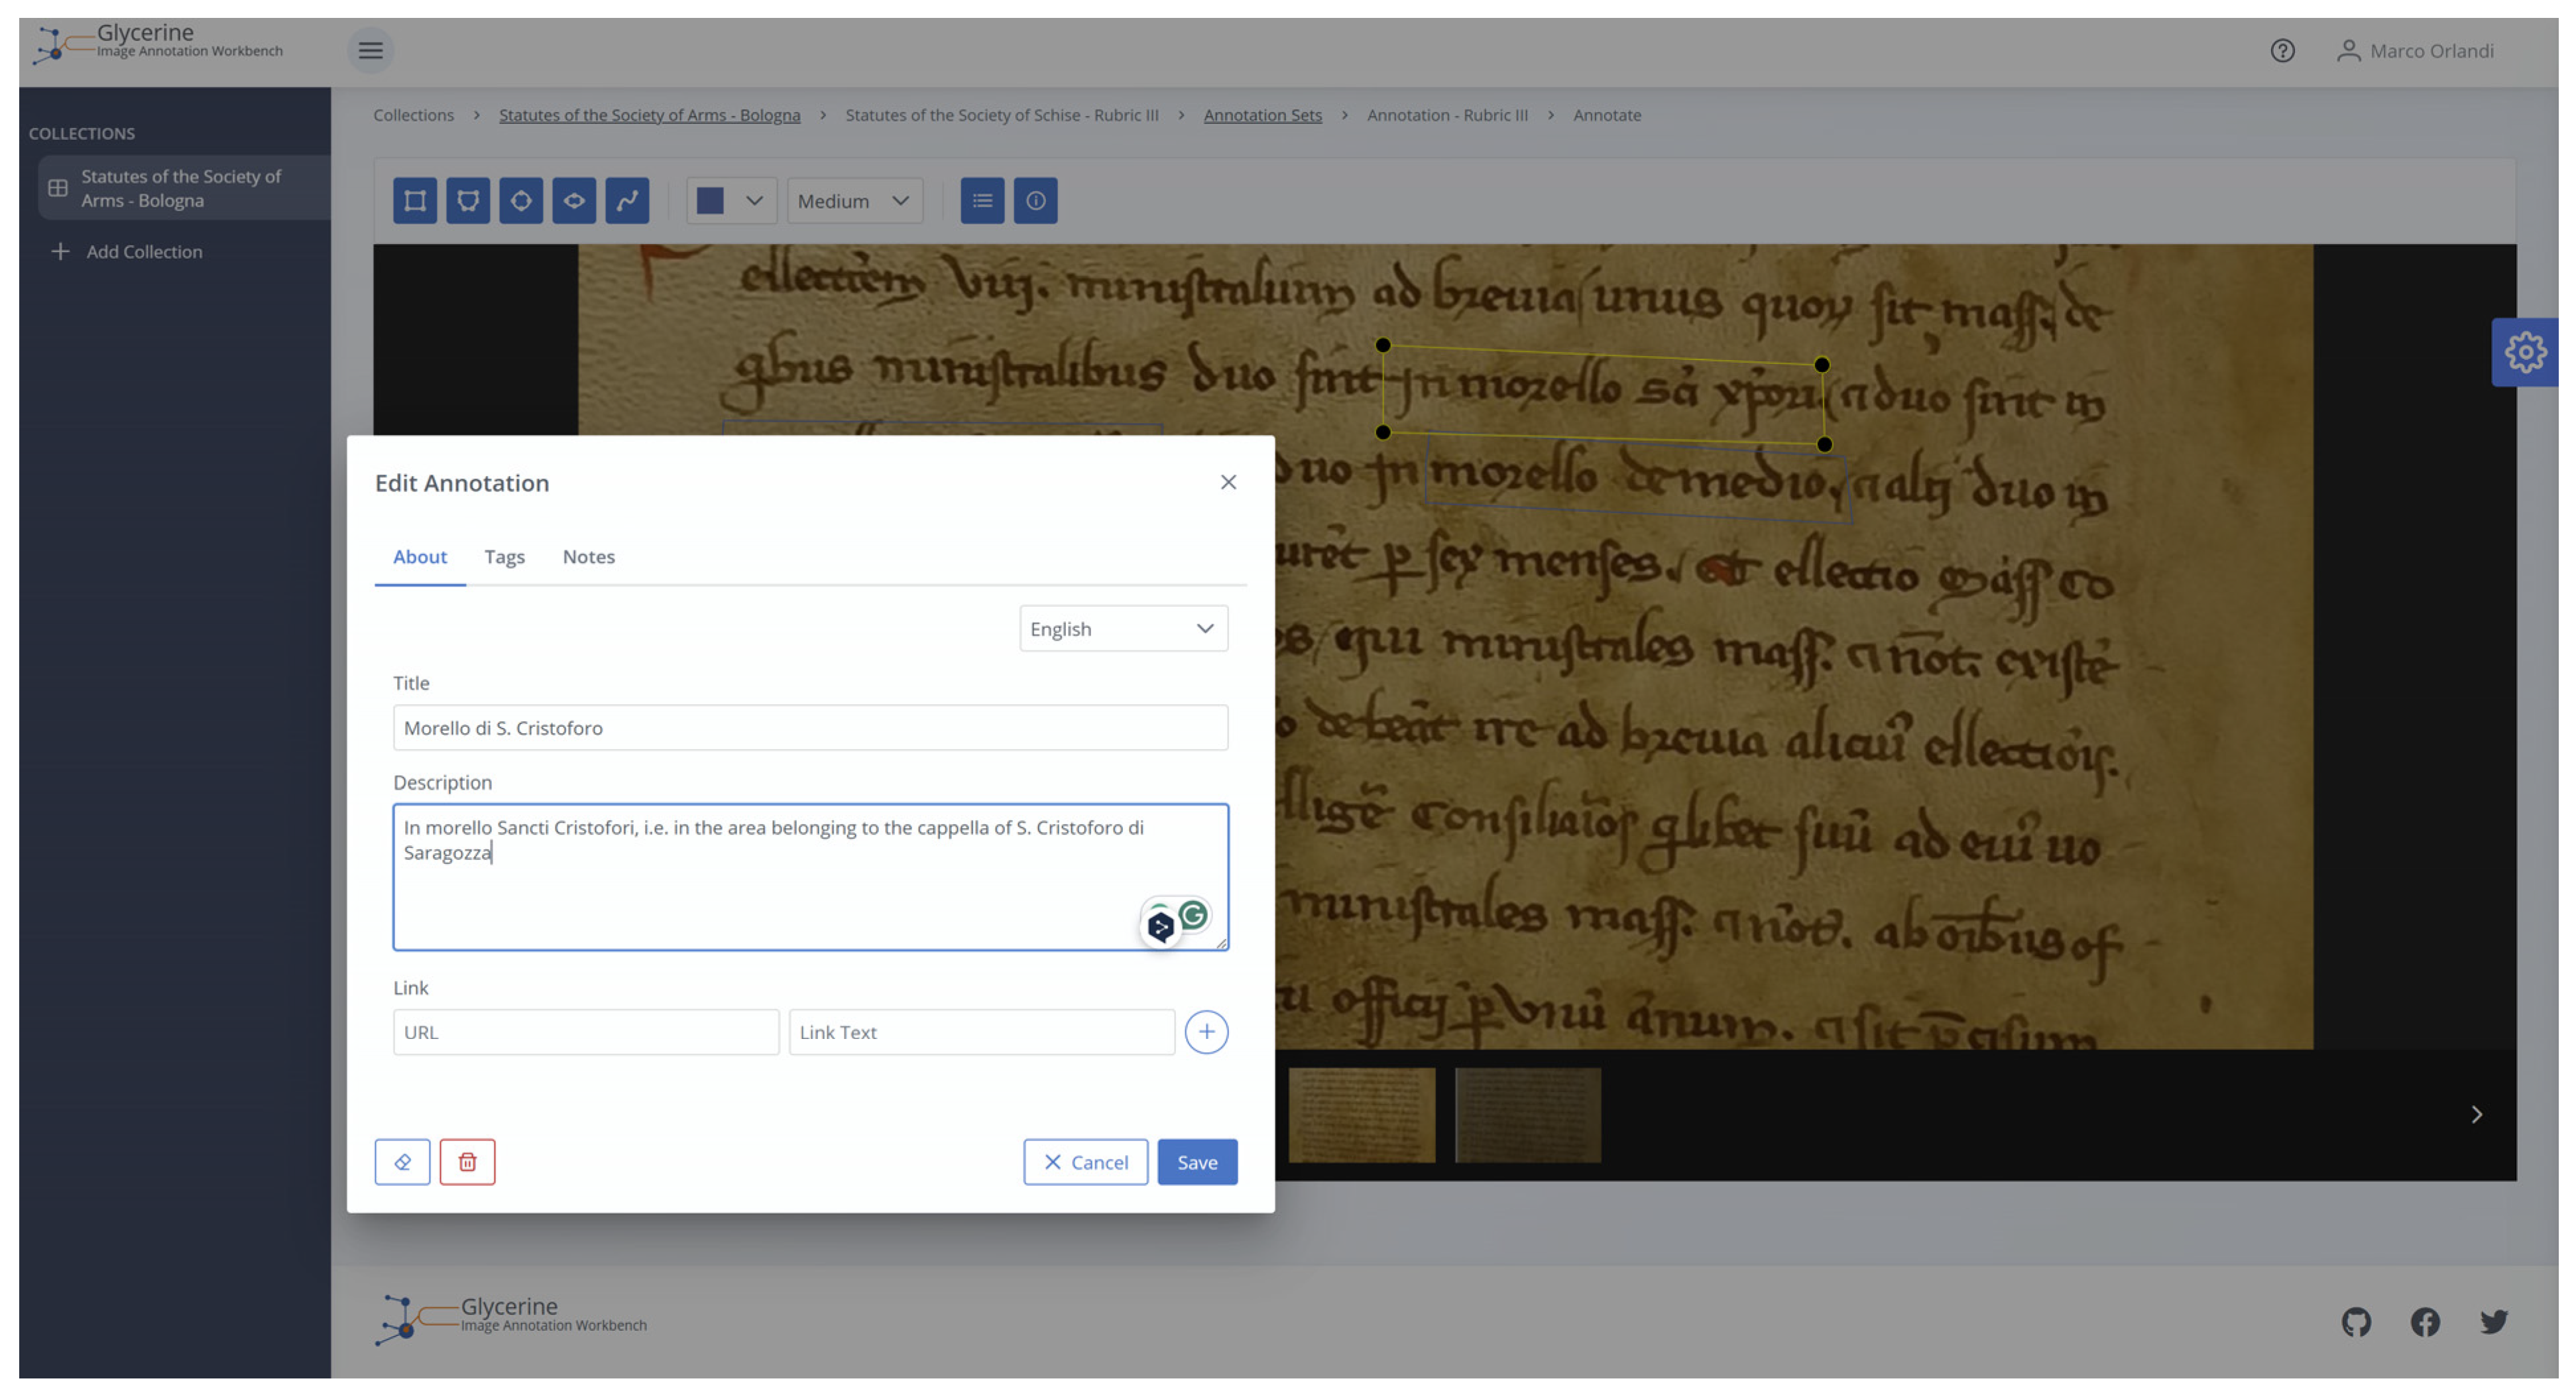Screen dimensions: 2576x1399
Task: Expand the Medium stroke width dropdown
Action: (x=854, y=201)
